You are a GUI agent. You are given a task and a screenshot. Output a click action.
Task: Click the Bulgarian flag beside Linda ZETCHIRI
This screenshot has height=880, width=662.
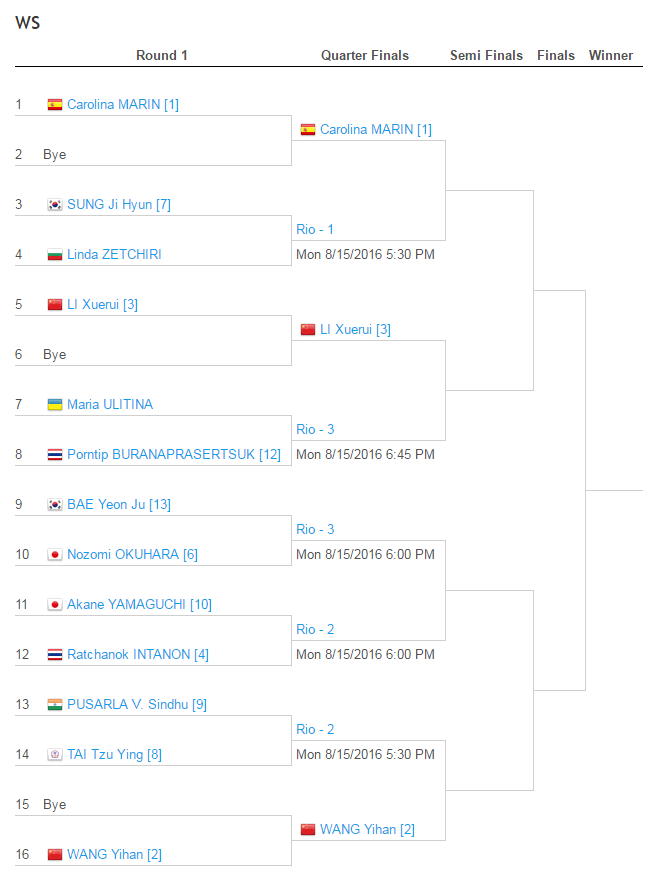pyautogui.click(x=55, y=255)
